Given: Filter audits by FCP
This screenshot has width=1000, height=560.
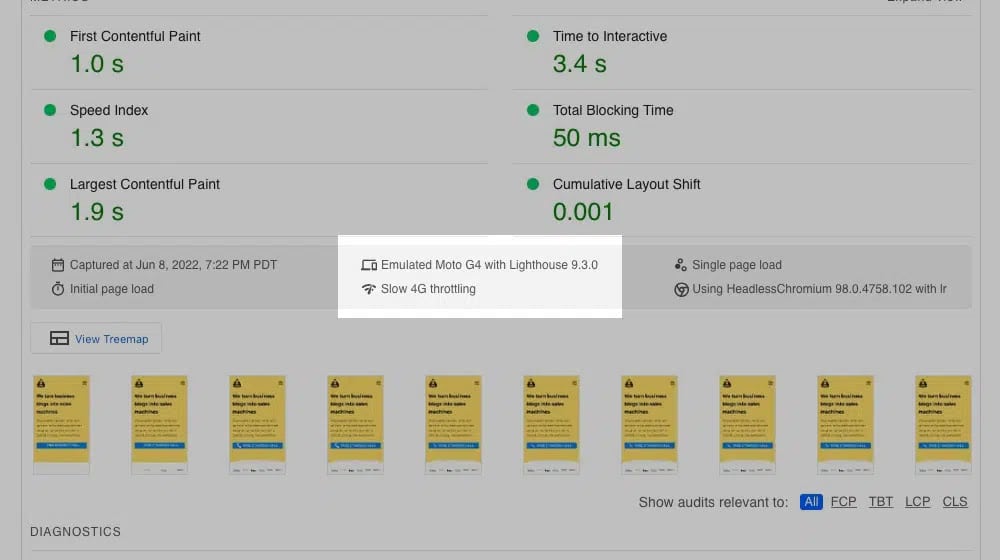Looking at the screenshot, I should [843, 502].
